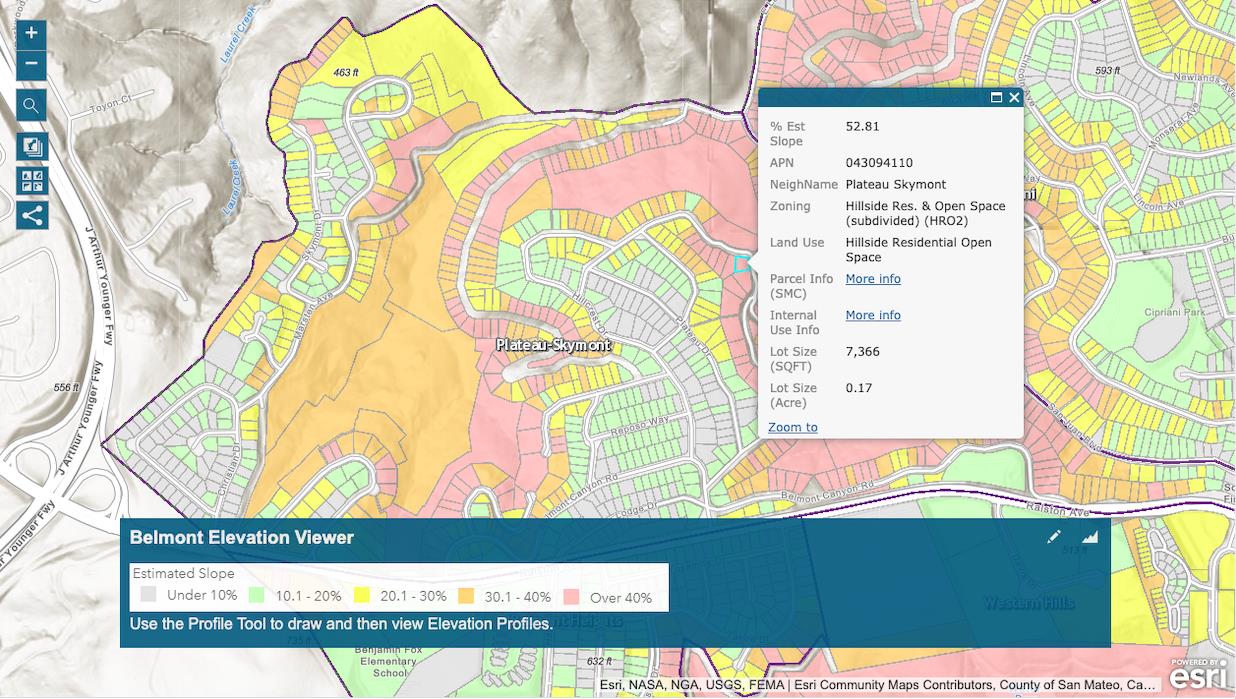The height and width of the screenshot is (699, 1236).
Task: Open More info for Parcel Info (SMC)
Action: click(873, 279)
